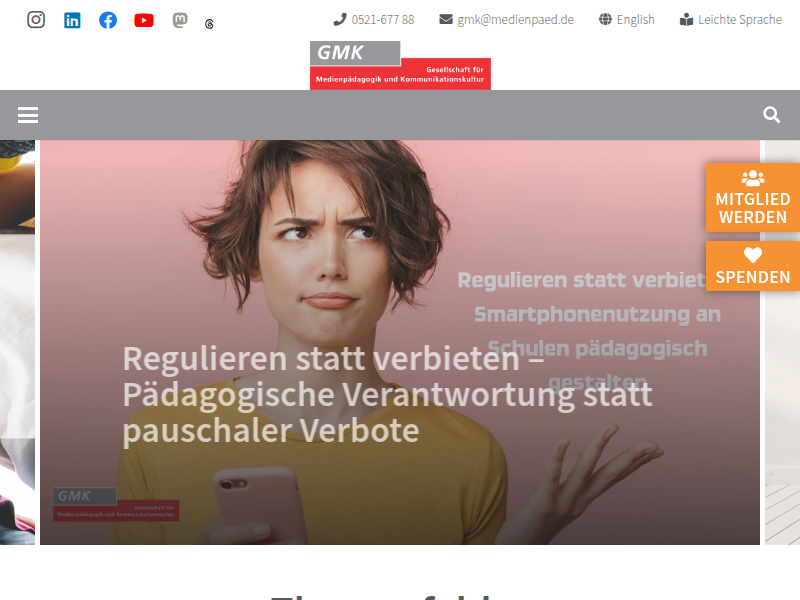Expand the hamburger navigation menu
The image size is (800, 600).
(x=28, y=115)
